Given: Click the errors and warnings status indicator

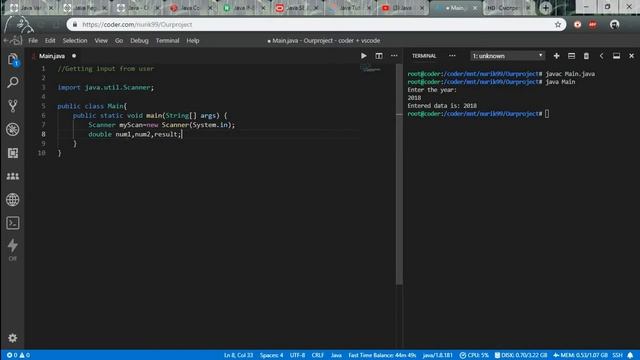Looking at the screenshot, I should click(18, 355).
